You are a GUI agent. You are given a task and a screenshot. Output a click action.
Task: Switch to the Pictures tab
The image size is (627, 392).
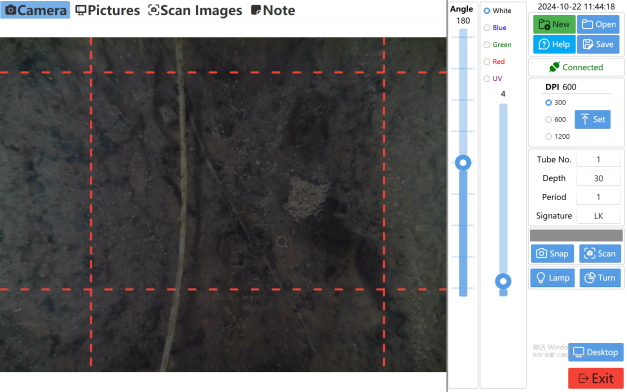108,10
